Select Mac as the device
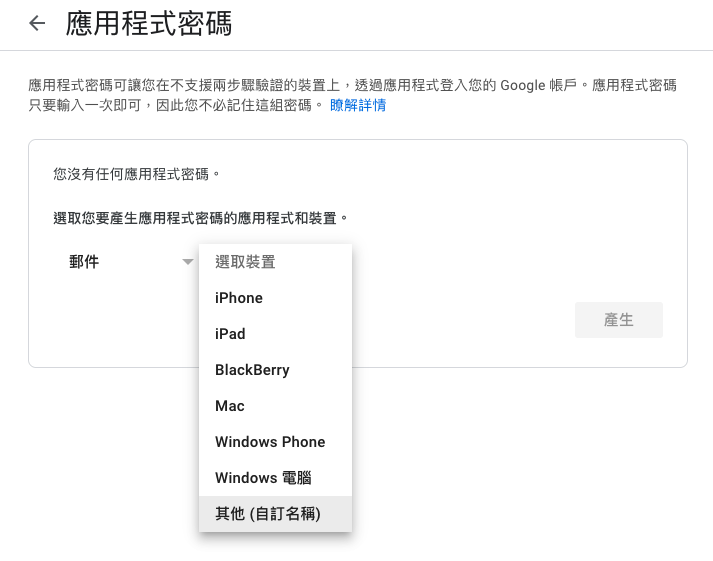The width and height of the screenshot is (713, 561). pos(230,406)
